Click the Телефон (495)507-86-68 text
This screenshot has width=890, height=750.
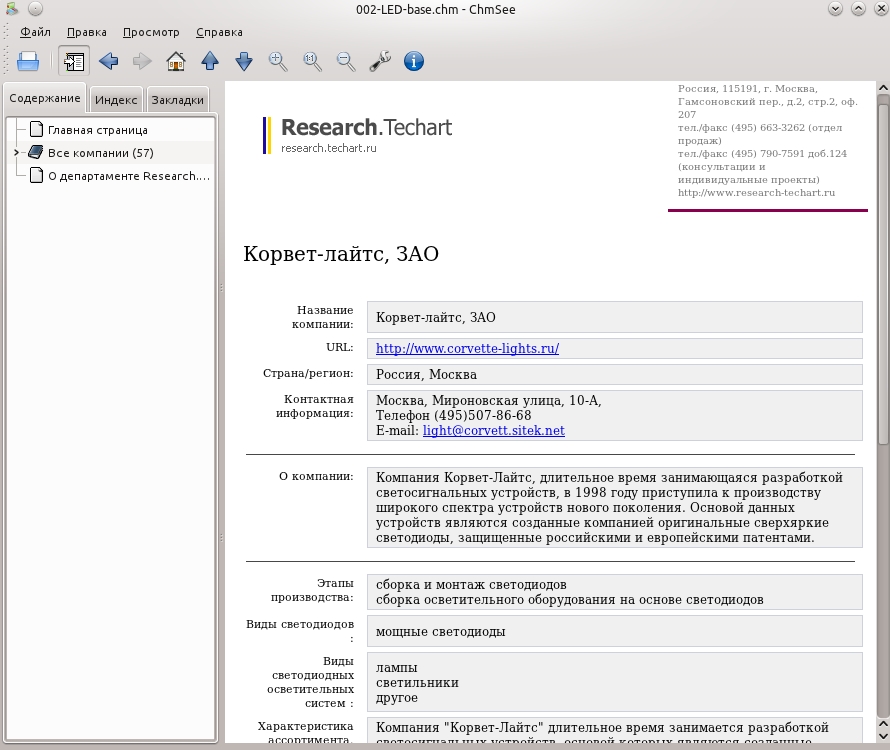point(454,416)
